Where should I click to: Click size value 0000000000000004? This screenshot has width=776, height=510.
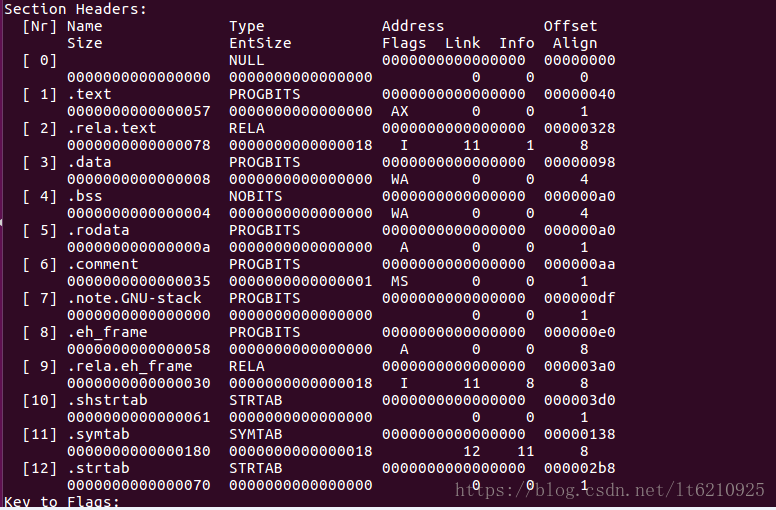[139, 213]
